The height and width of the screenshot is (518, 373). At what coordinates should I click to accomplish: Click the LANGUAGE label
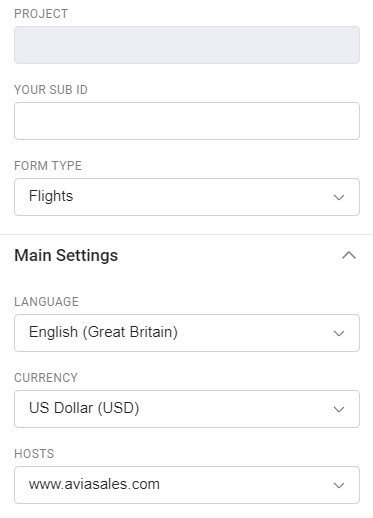46,302
